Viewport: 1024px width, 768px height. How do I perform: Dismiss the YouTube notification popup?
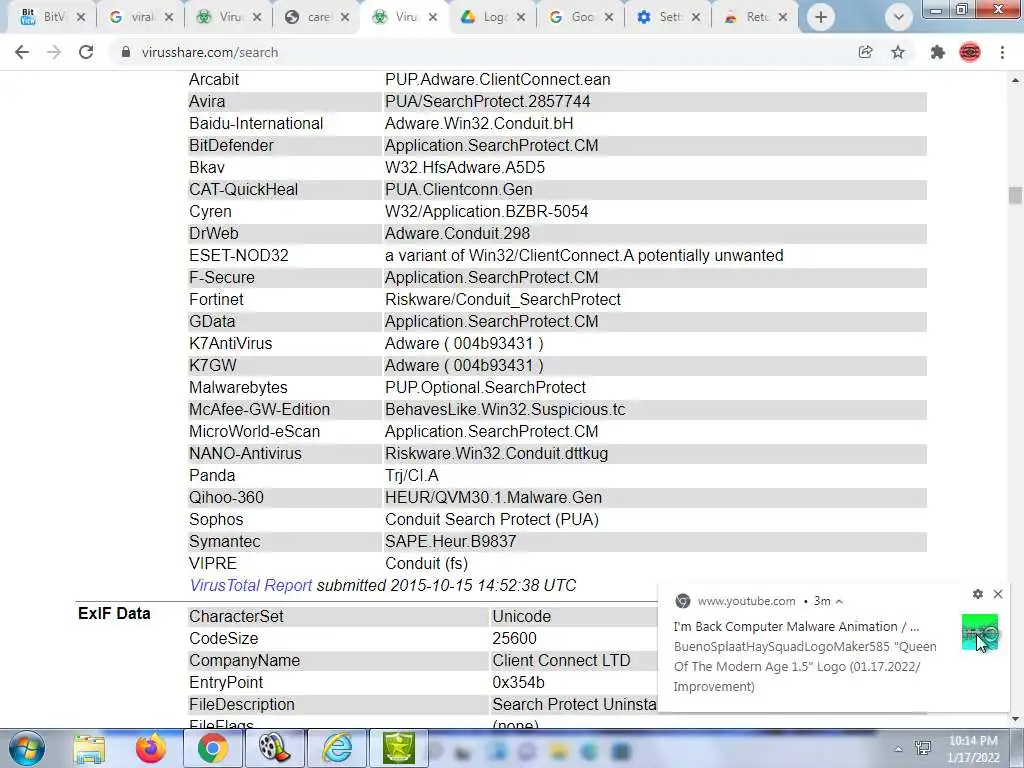[998, 594]
